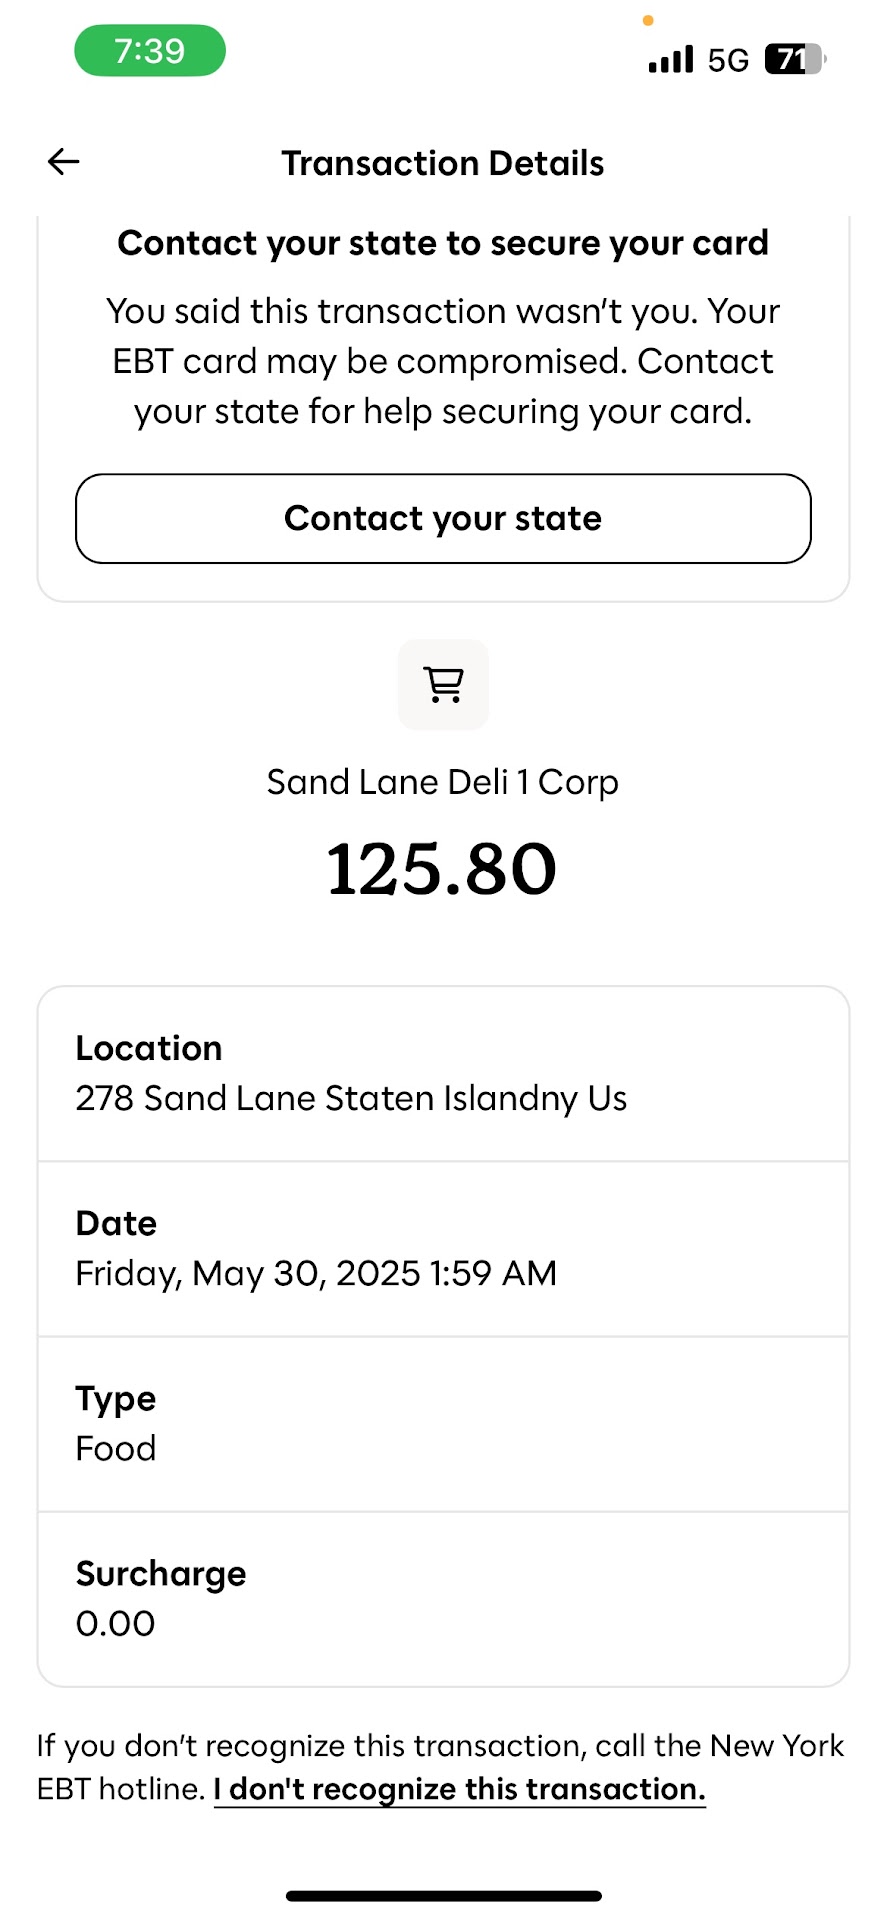887x1920 pixels.
Task: Tap the compromised EBT card warning text
Action: (443, 361)
